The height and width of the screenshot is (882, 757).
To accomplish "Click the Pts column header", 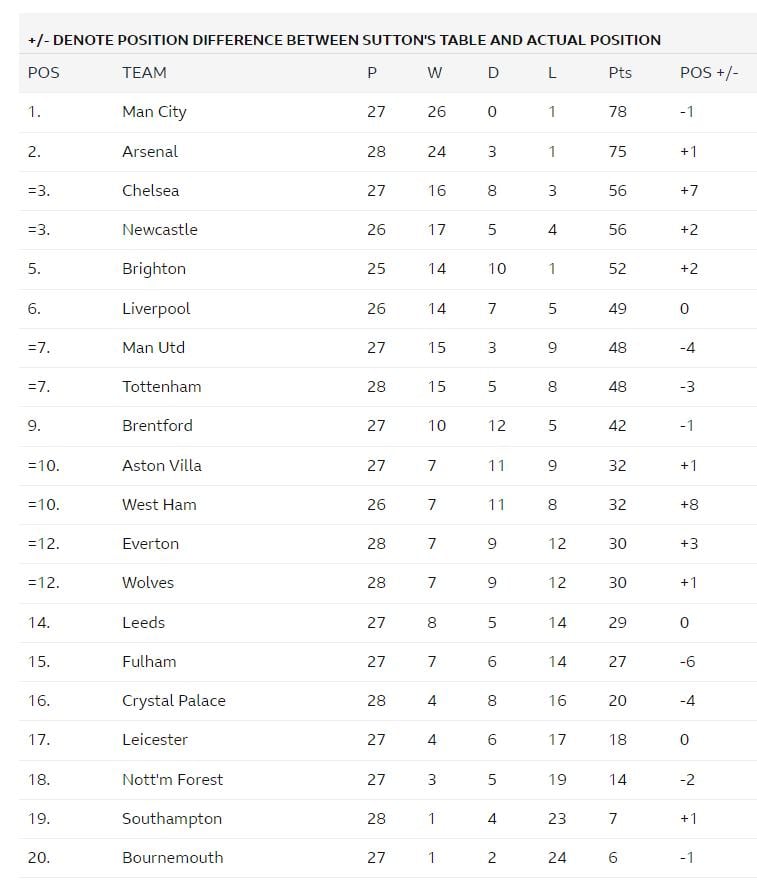I will tap(620, 73).
